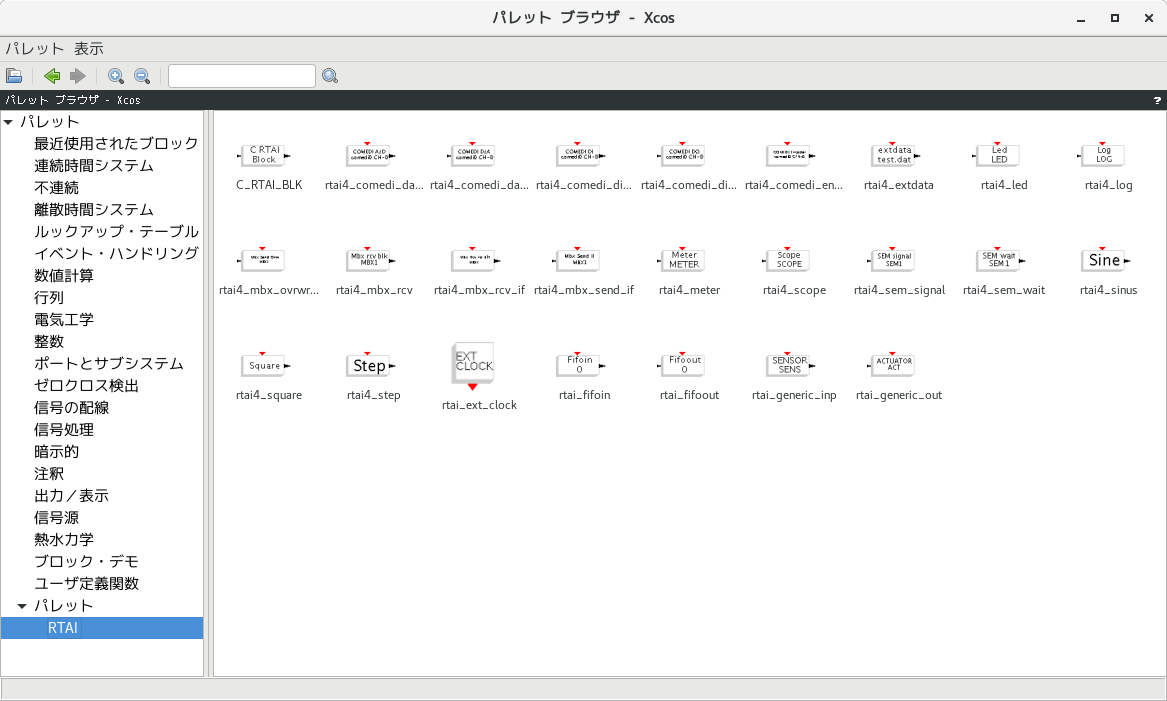Click inside the search text field
This screenshot has width=1167, height=701.
coord(241,75)
